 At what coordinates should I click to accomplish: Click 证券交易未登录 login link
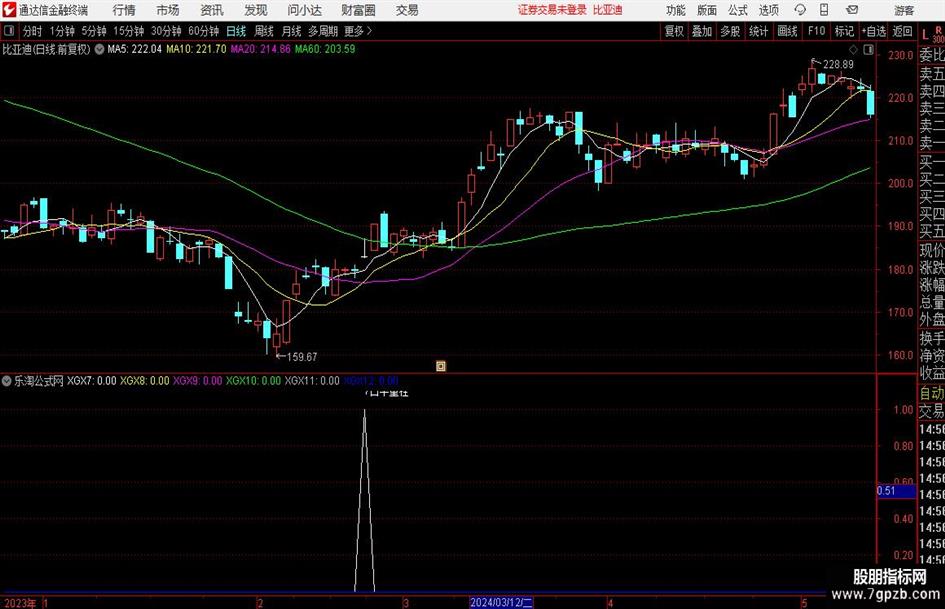(x=552, y=10)
